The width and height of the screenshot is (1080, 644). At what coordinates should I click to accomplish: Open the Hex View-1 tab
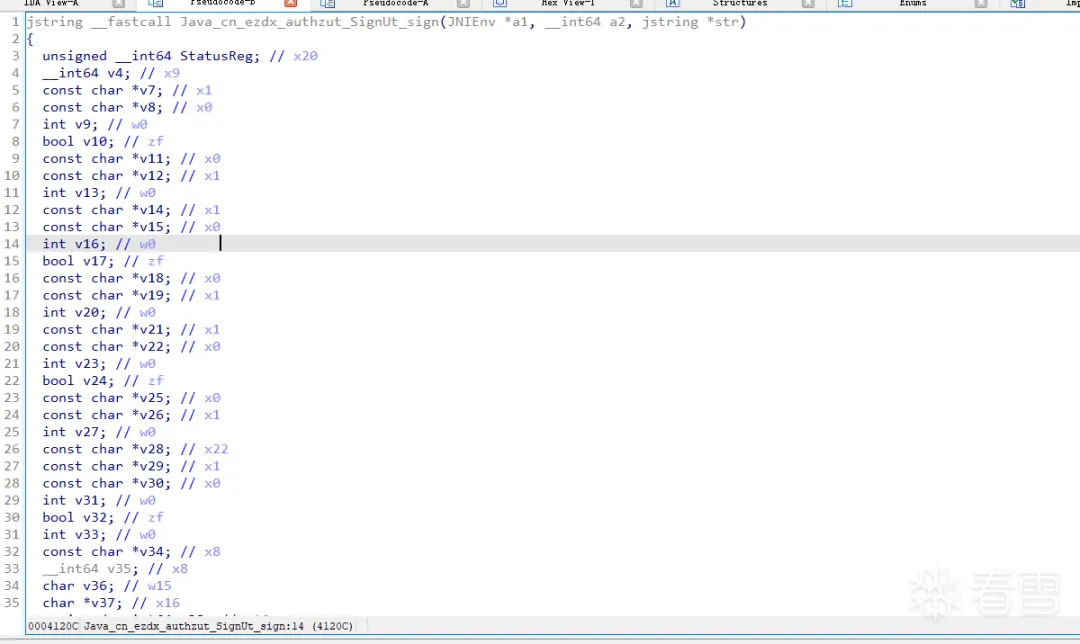(x=568, y=3)
